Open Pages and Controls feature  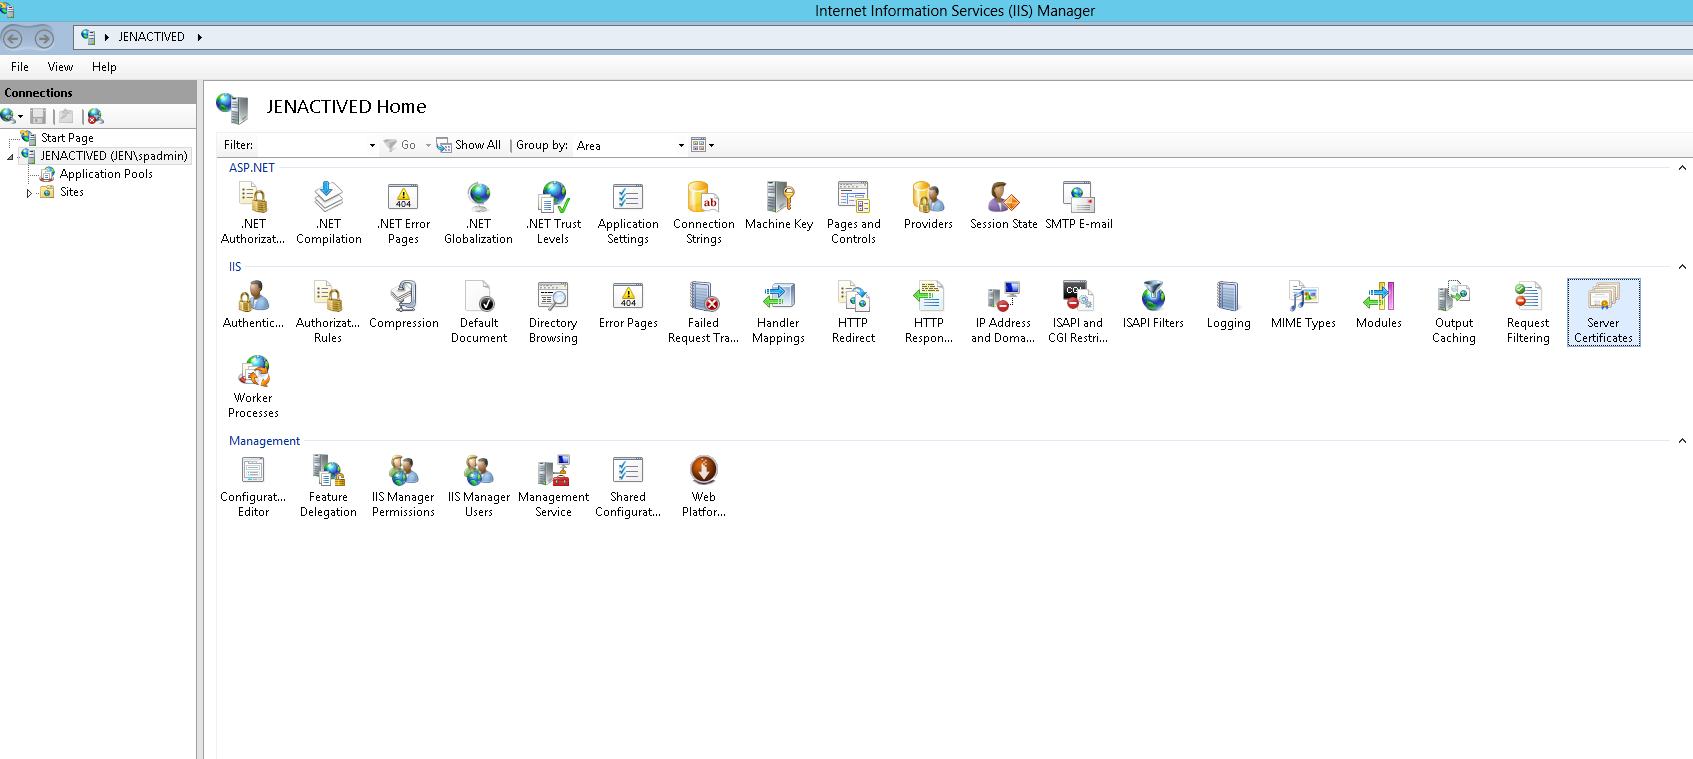click(x=854, y=212)
